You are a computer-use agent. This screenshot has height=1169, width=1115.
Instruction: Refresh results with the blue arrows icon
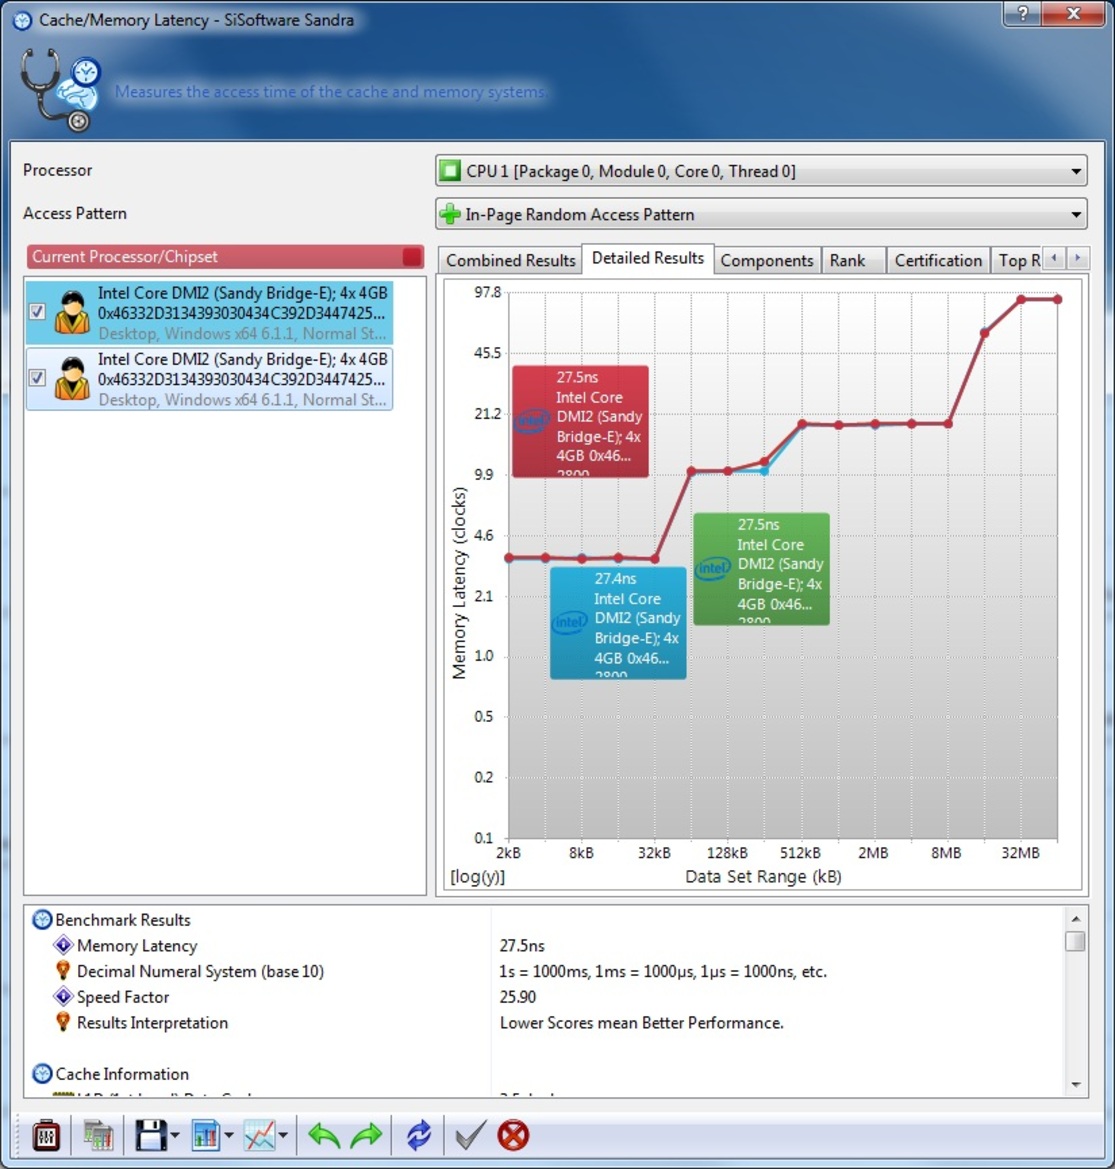[419, 1135]
